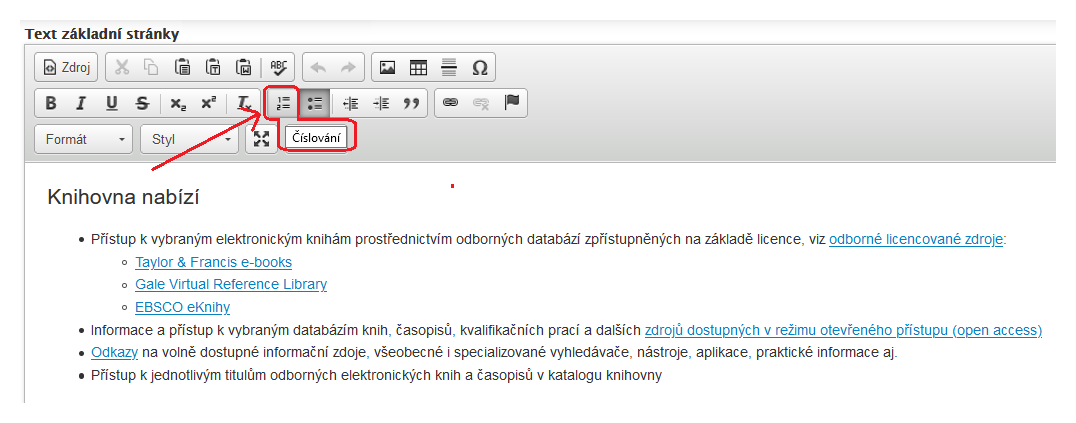Click the Decrease indent icon
1076x423 pixels.
pos(350,103)
